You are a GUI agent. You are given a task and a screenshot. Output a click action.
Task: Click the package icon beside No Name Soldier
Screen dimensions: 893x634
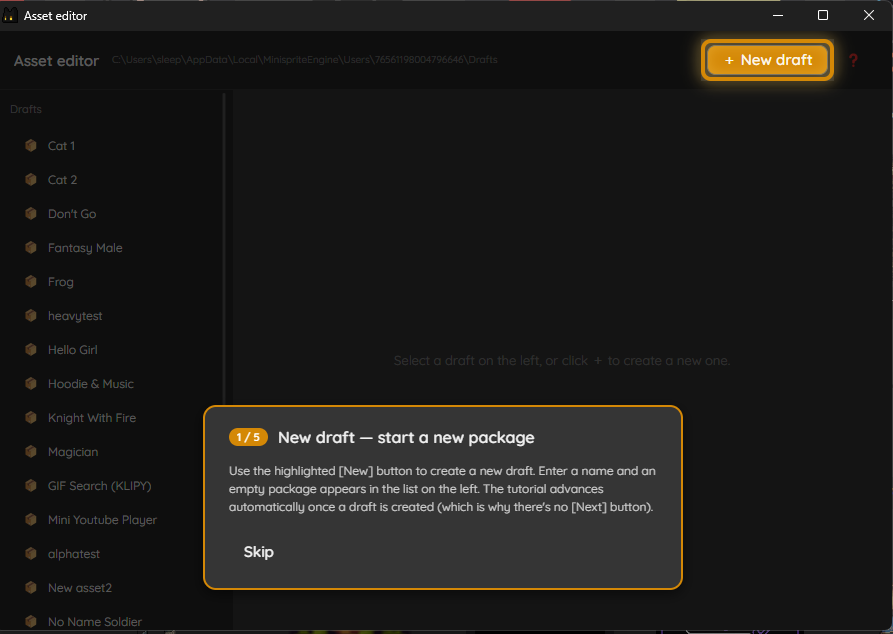[31, 621]
